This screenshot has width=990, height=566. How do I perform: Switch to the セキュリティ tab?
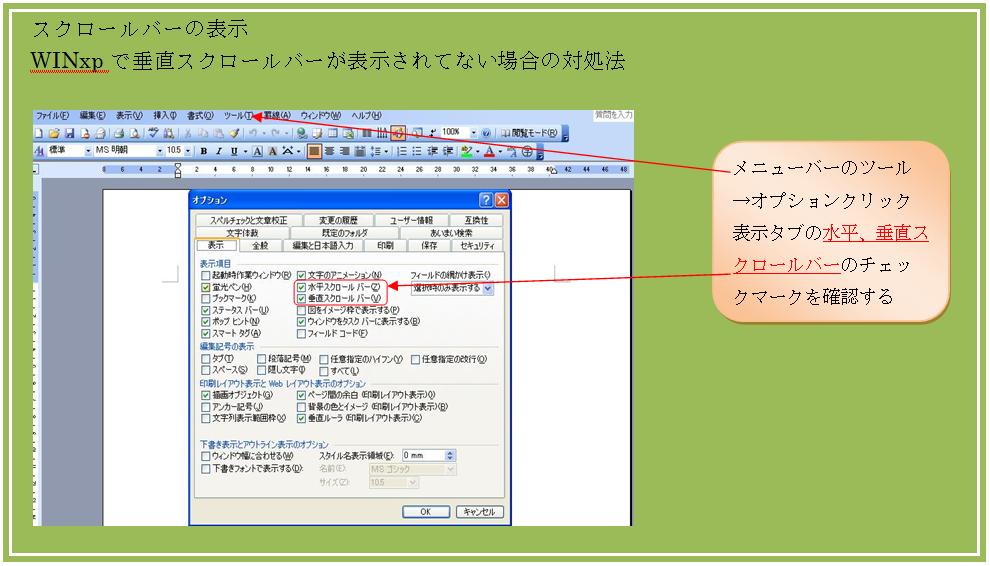pos(477,246)
